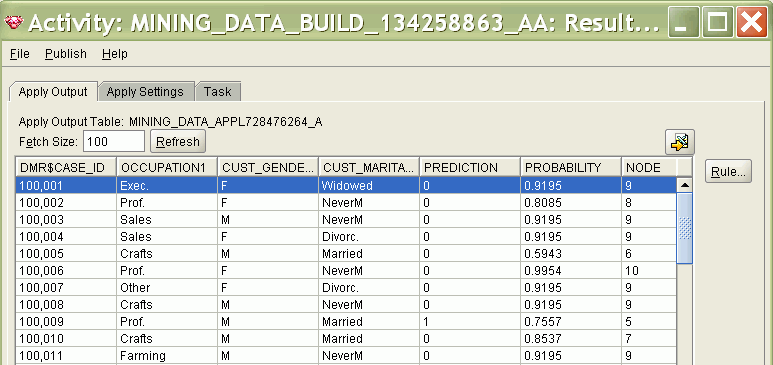Close the Activity window

tap(752, 22)
